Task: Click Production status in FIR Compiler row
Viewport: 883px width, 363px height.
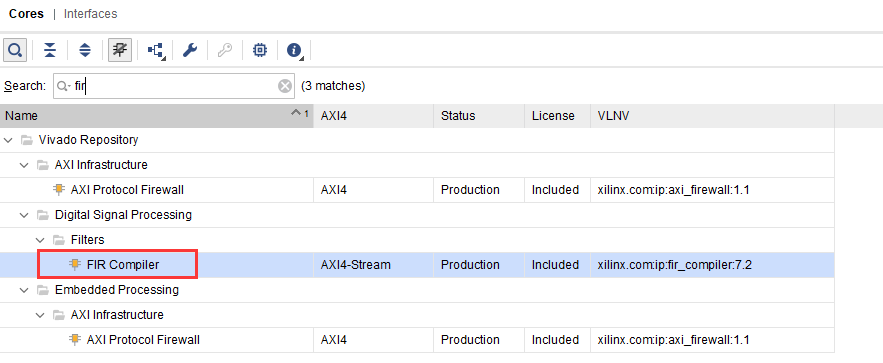Action: click(x=470, y=265)
